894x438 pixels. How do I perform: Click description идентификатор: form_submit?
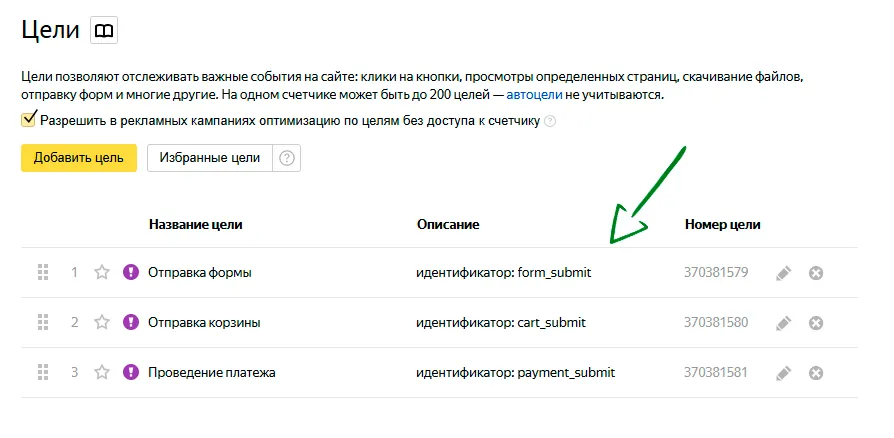tap(503, 273)
